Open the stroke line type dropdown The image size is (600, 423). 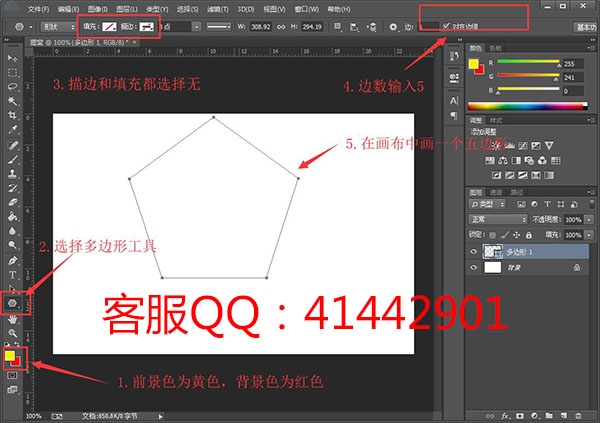coord(218,27)
